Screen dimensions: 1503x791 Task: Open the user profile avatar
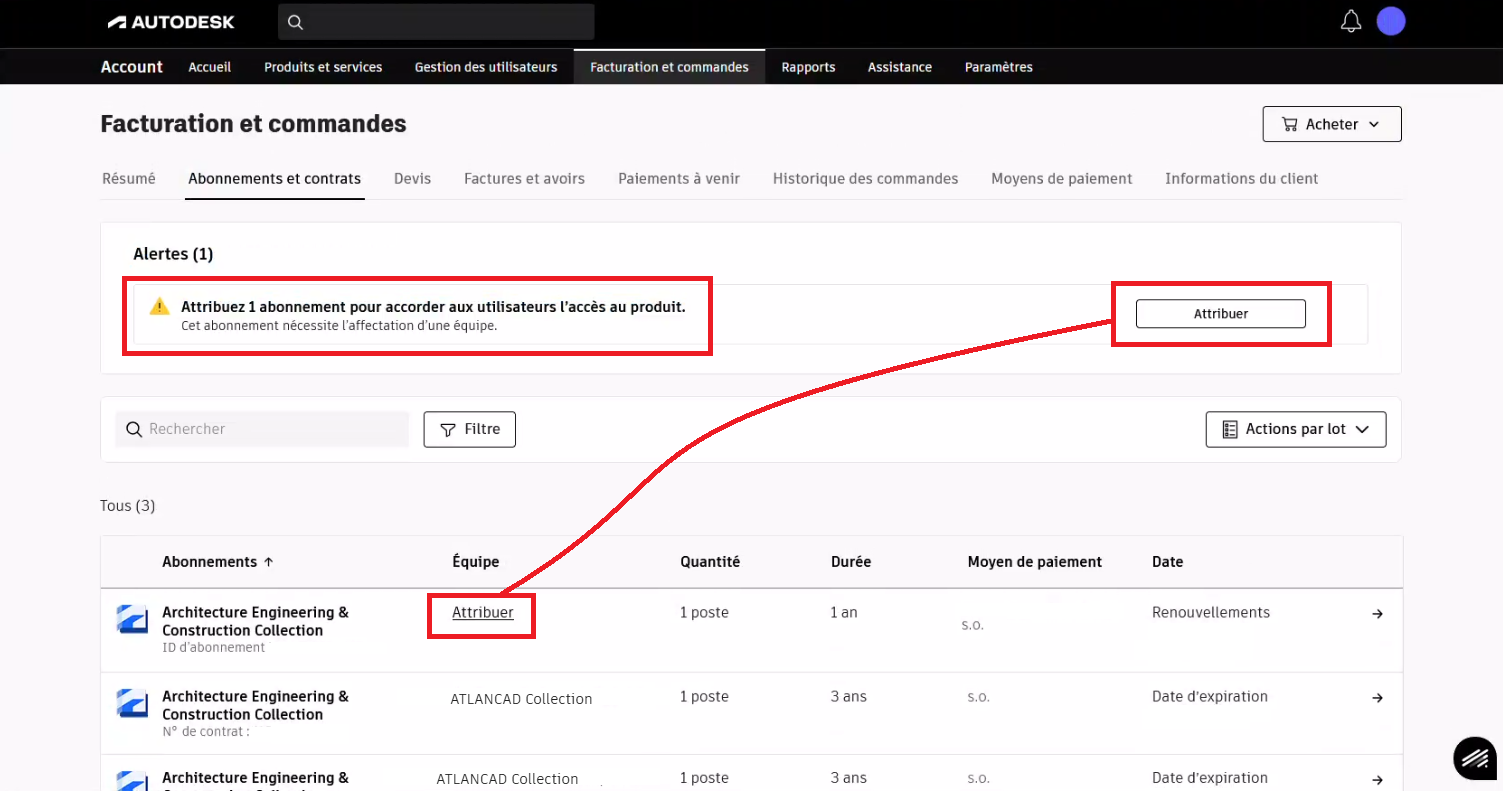[x=1390, y=21]
